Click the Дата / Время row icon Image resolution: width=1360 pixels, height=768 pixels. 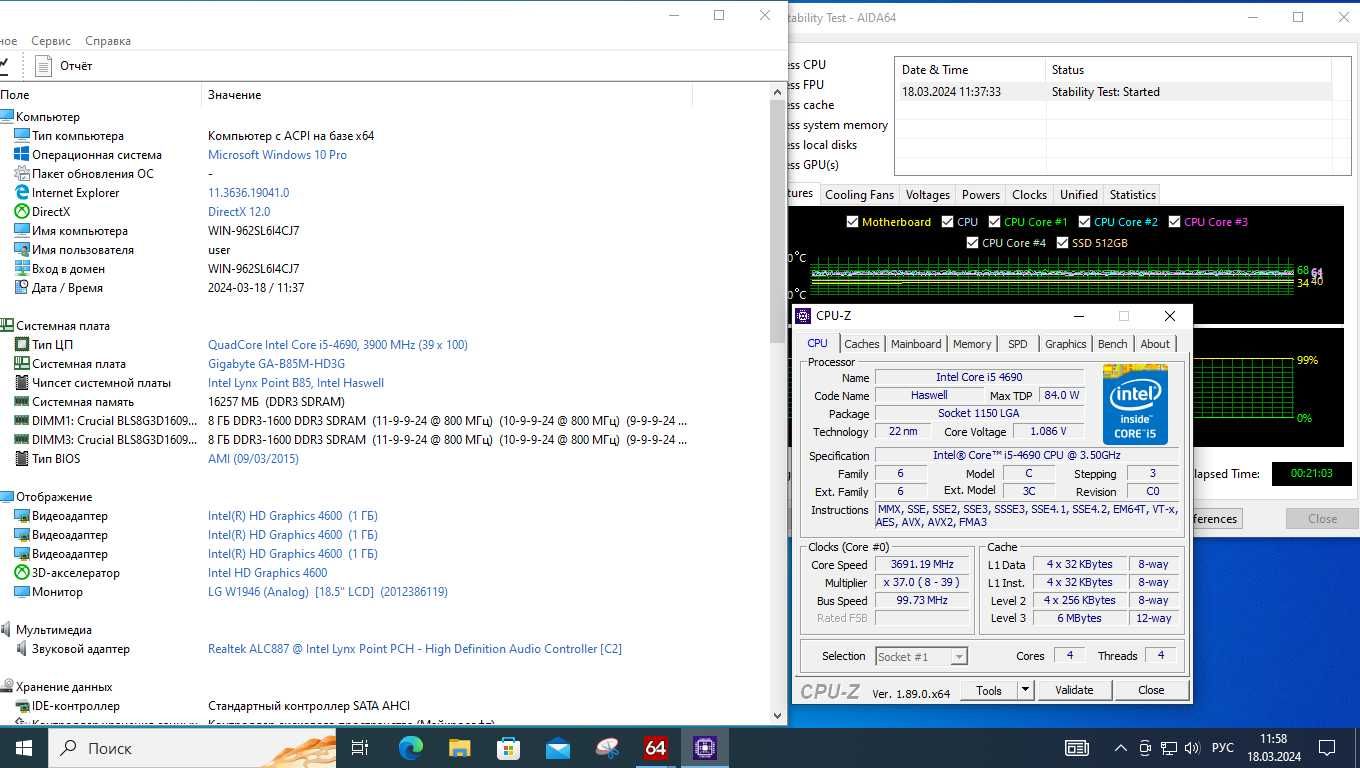click(x=22, y=288)
